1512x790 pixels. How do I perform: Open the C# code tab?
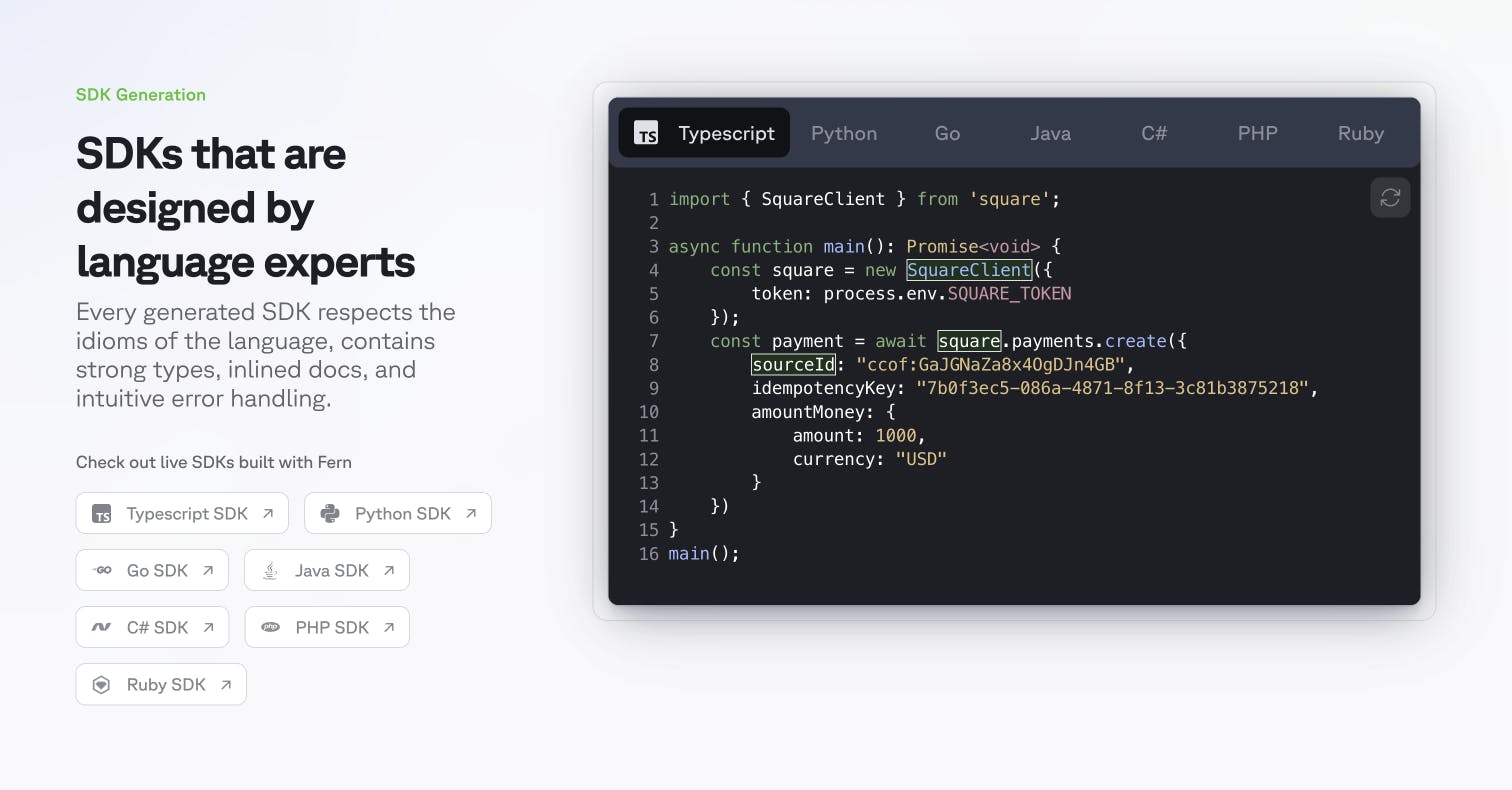click(1154, 133)
